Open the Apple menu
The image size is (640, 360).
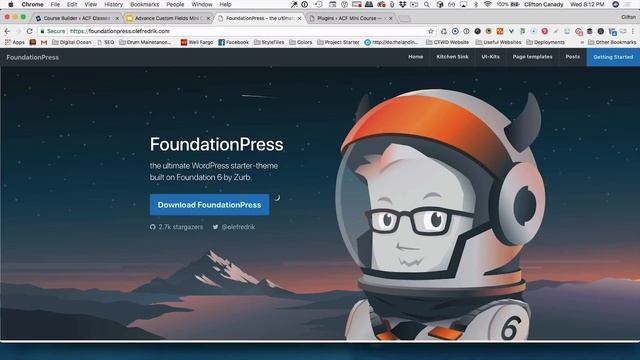coord(11,4)
